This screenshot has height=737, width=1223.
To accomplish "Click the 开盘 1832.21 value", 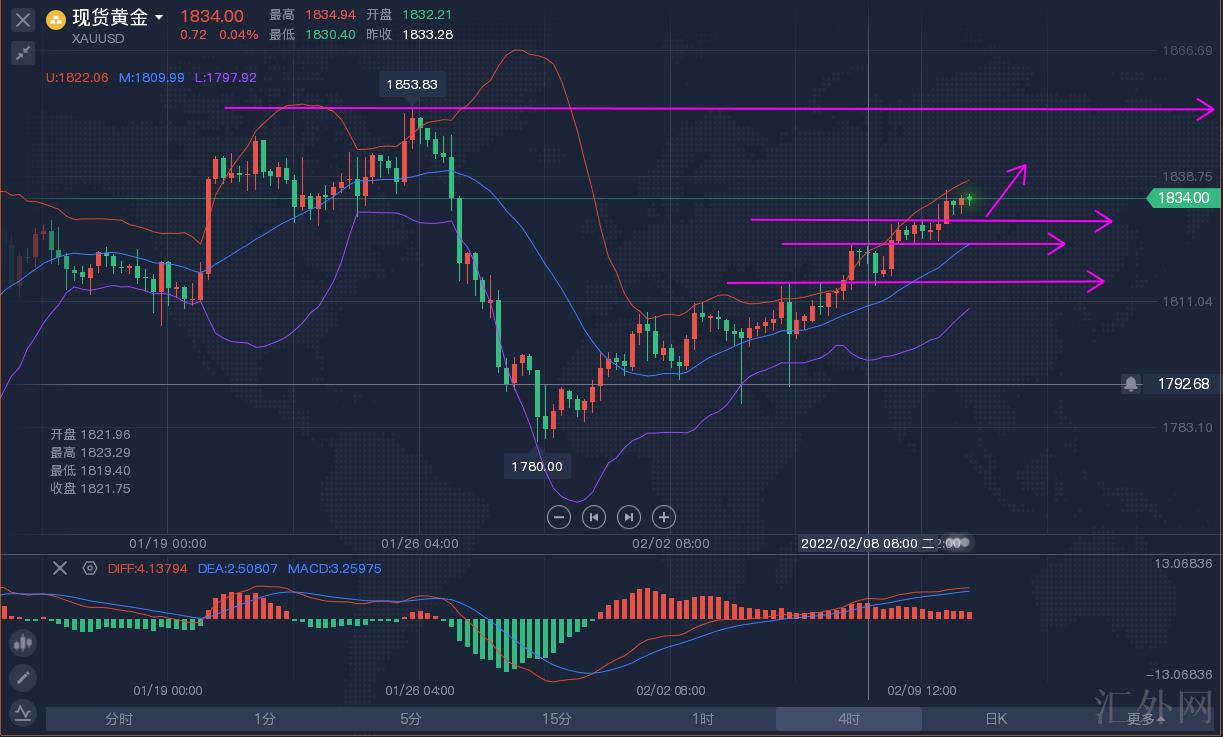I will pos(409,16).
